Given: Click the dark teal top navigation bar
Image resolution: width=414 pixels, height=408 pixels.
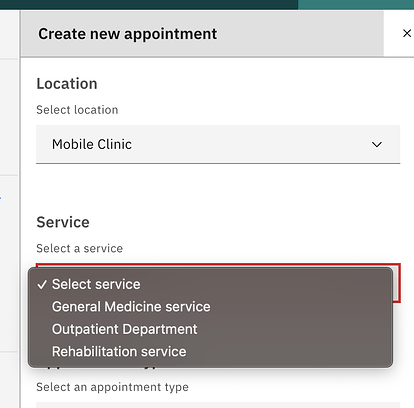Looking at the screenshot, I should tap(149, 4).
